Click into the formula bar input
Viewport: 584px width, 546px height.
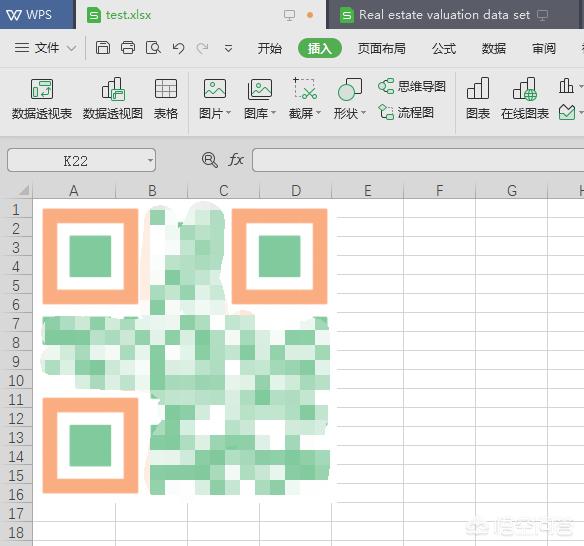pos(418,160)
